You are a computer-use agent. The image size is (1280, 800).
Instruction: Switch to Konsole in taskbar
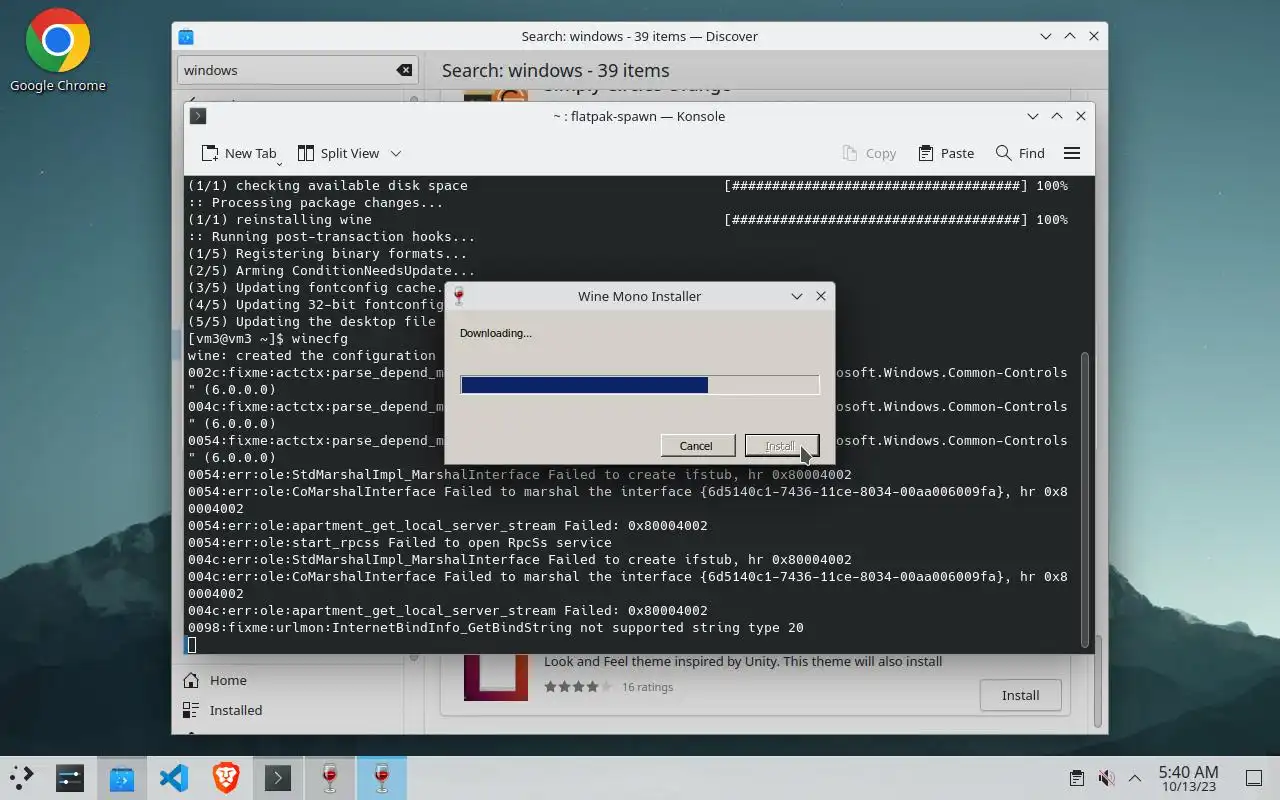point(278,778)
